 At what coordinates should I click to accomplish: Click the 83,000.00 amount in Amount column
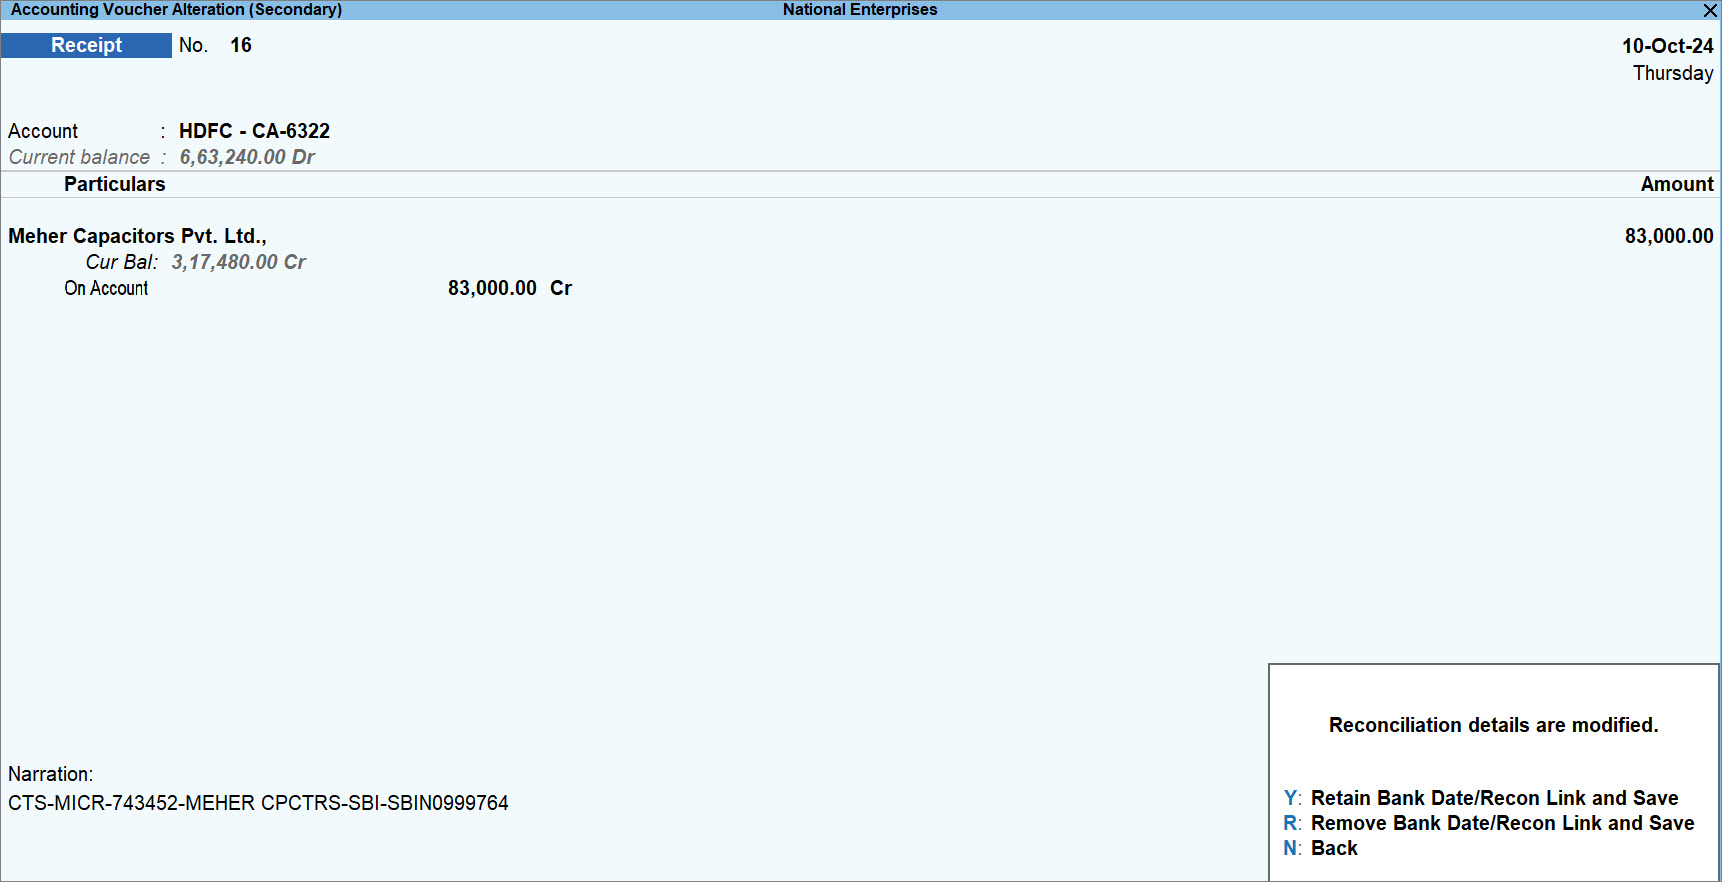coord(1668,236)
